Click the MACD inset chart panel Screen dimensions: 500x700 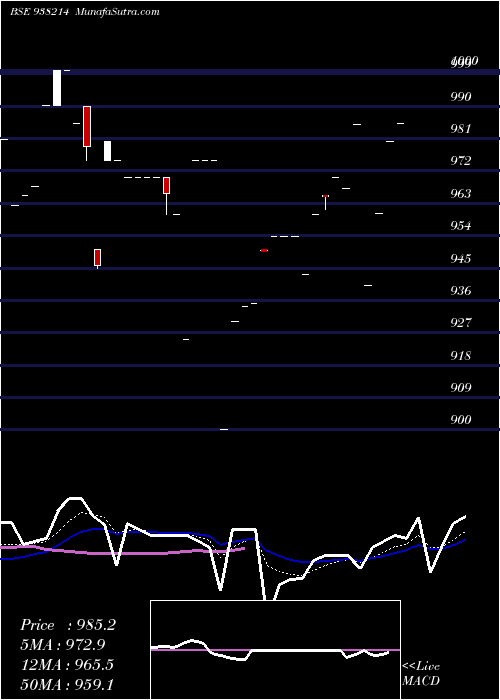(x=275, y=650)
